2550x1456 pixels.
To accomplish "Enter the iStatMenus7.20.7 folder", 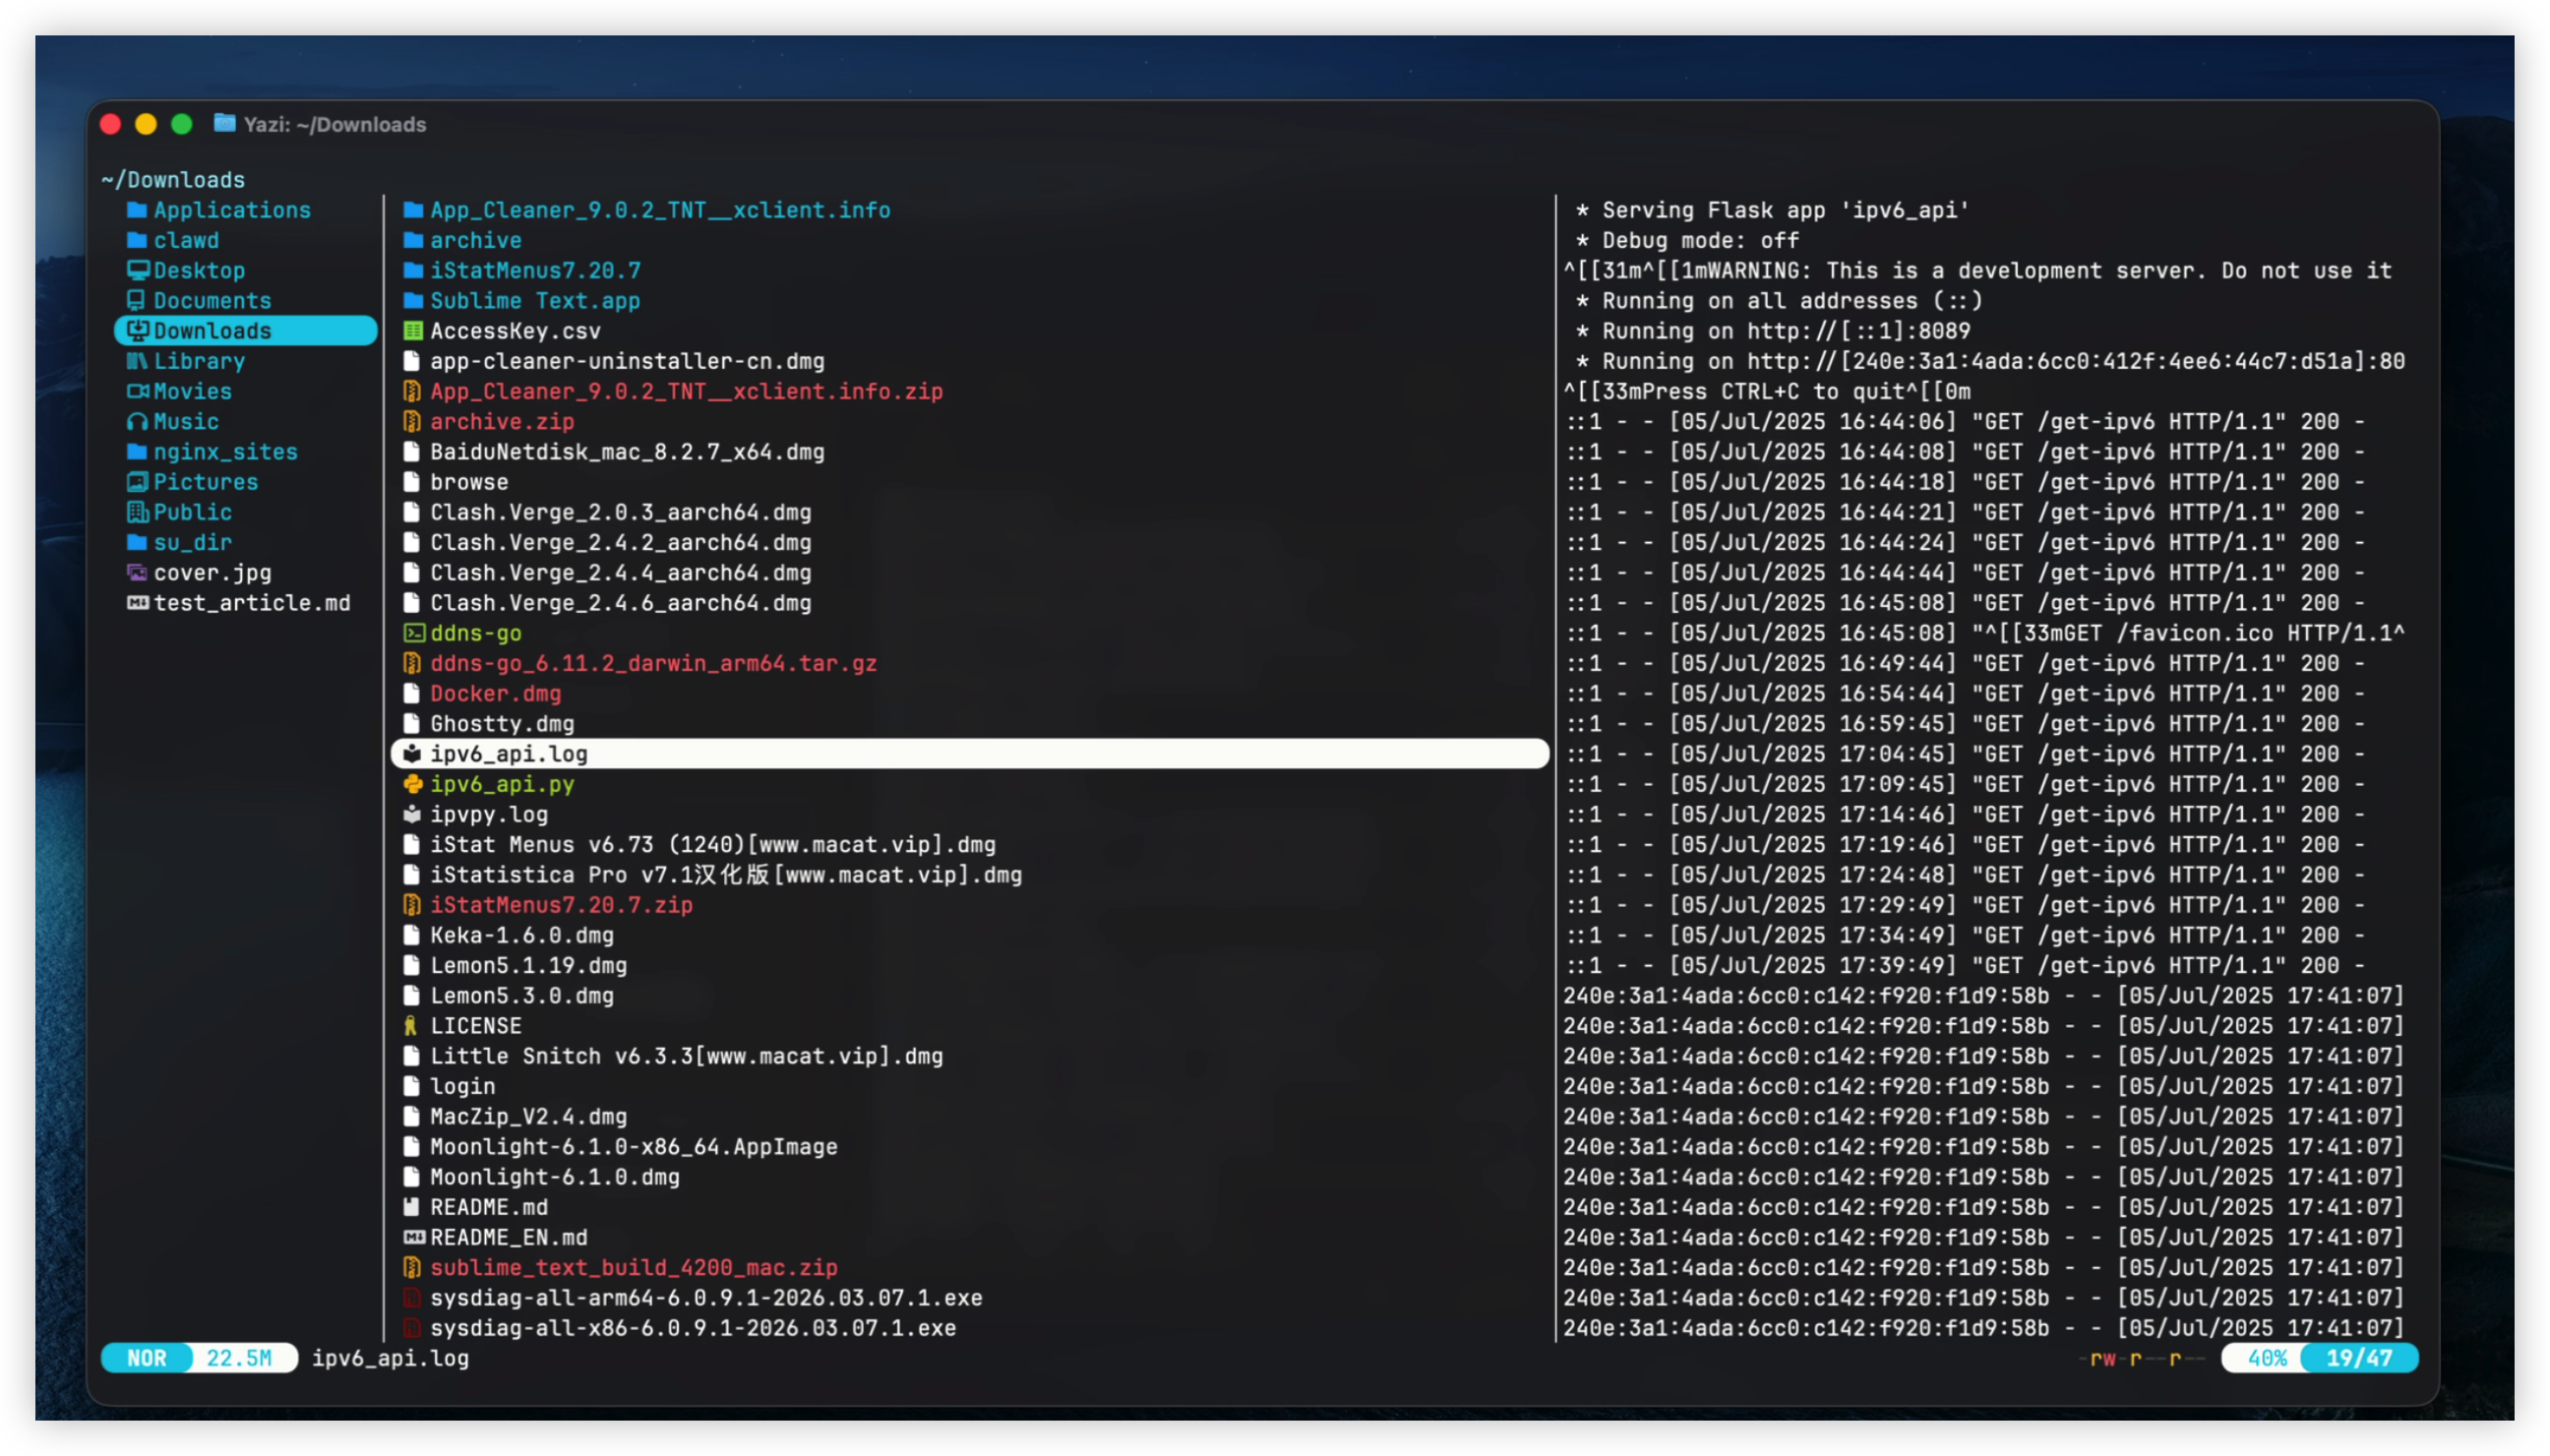I will point(534,271).
